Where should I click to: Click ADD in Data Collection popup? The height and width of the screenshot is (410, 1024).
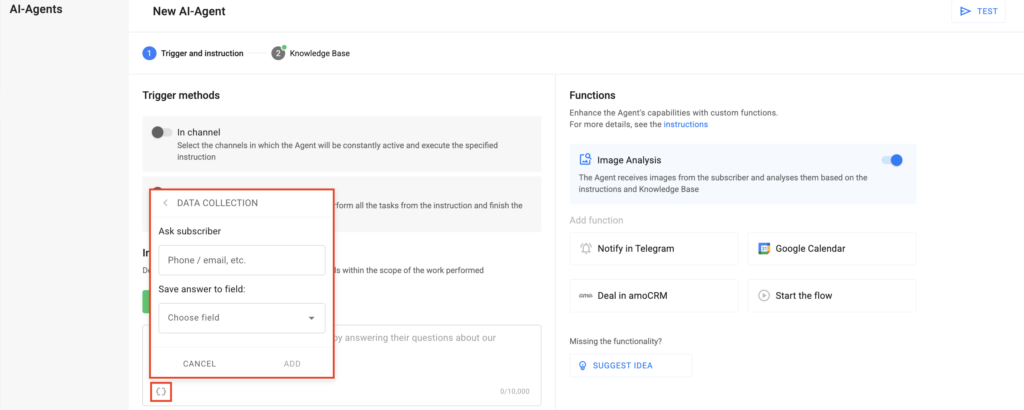(x=292, y=363)
